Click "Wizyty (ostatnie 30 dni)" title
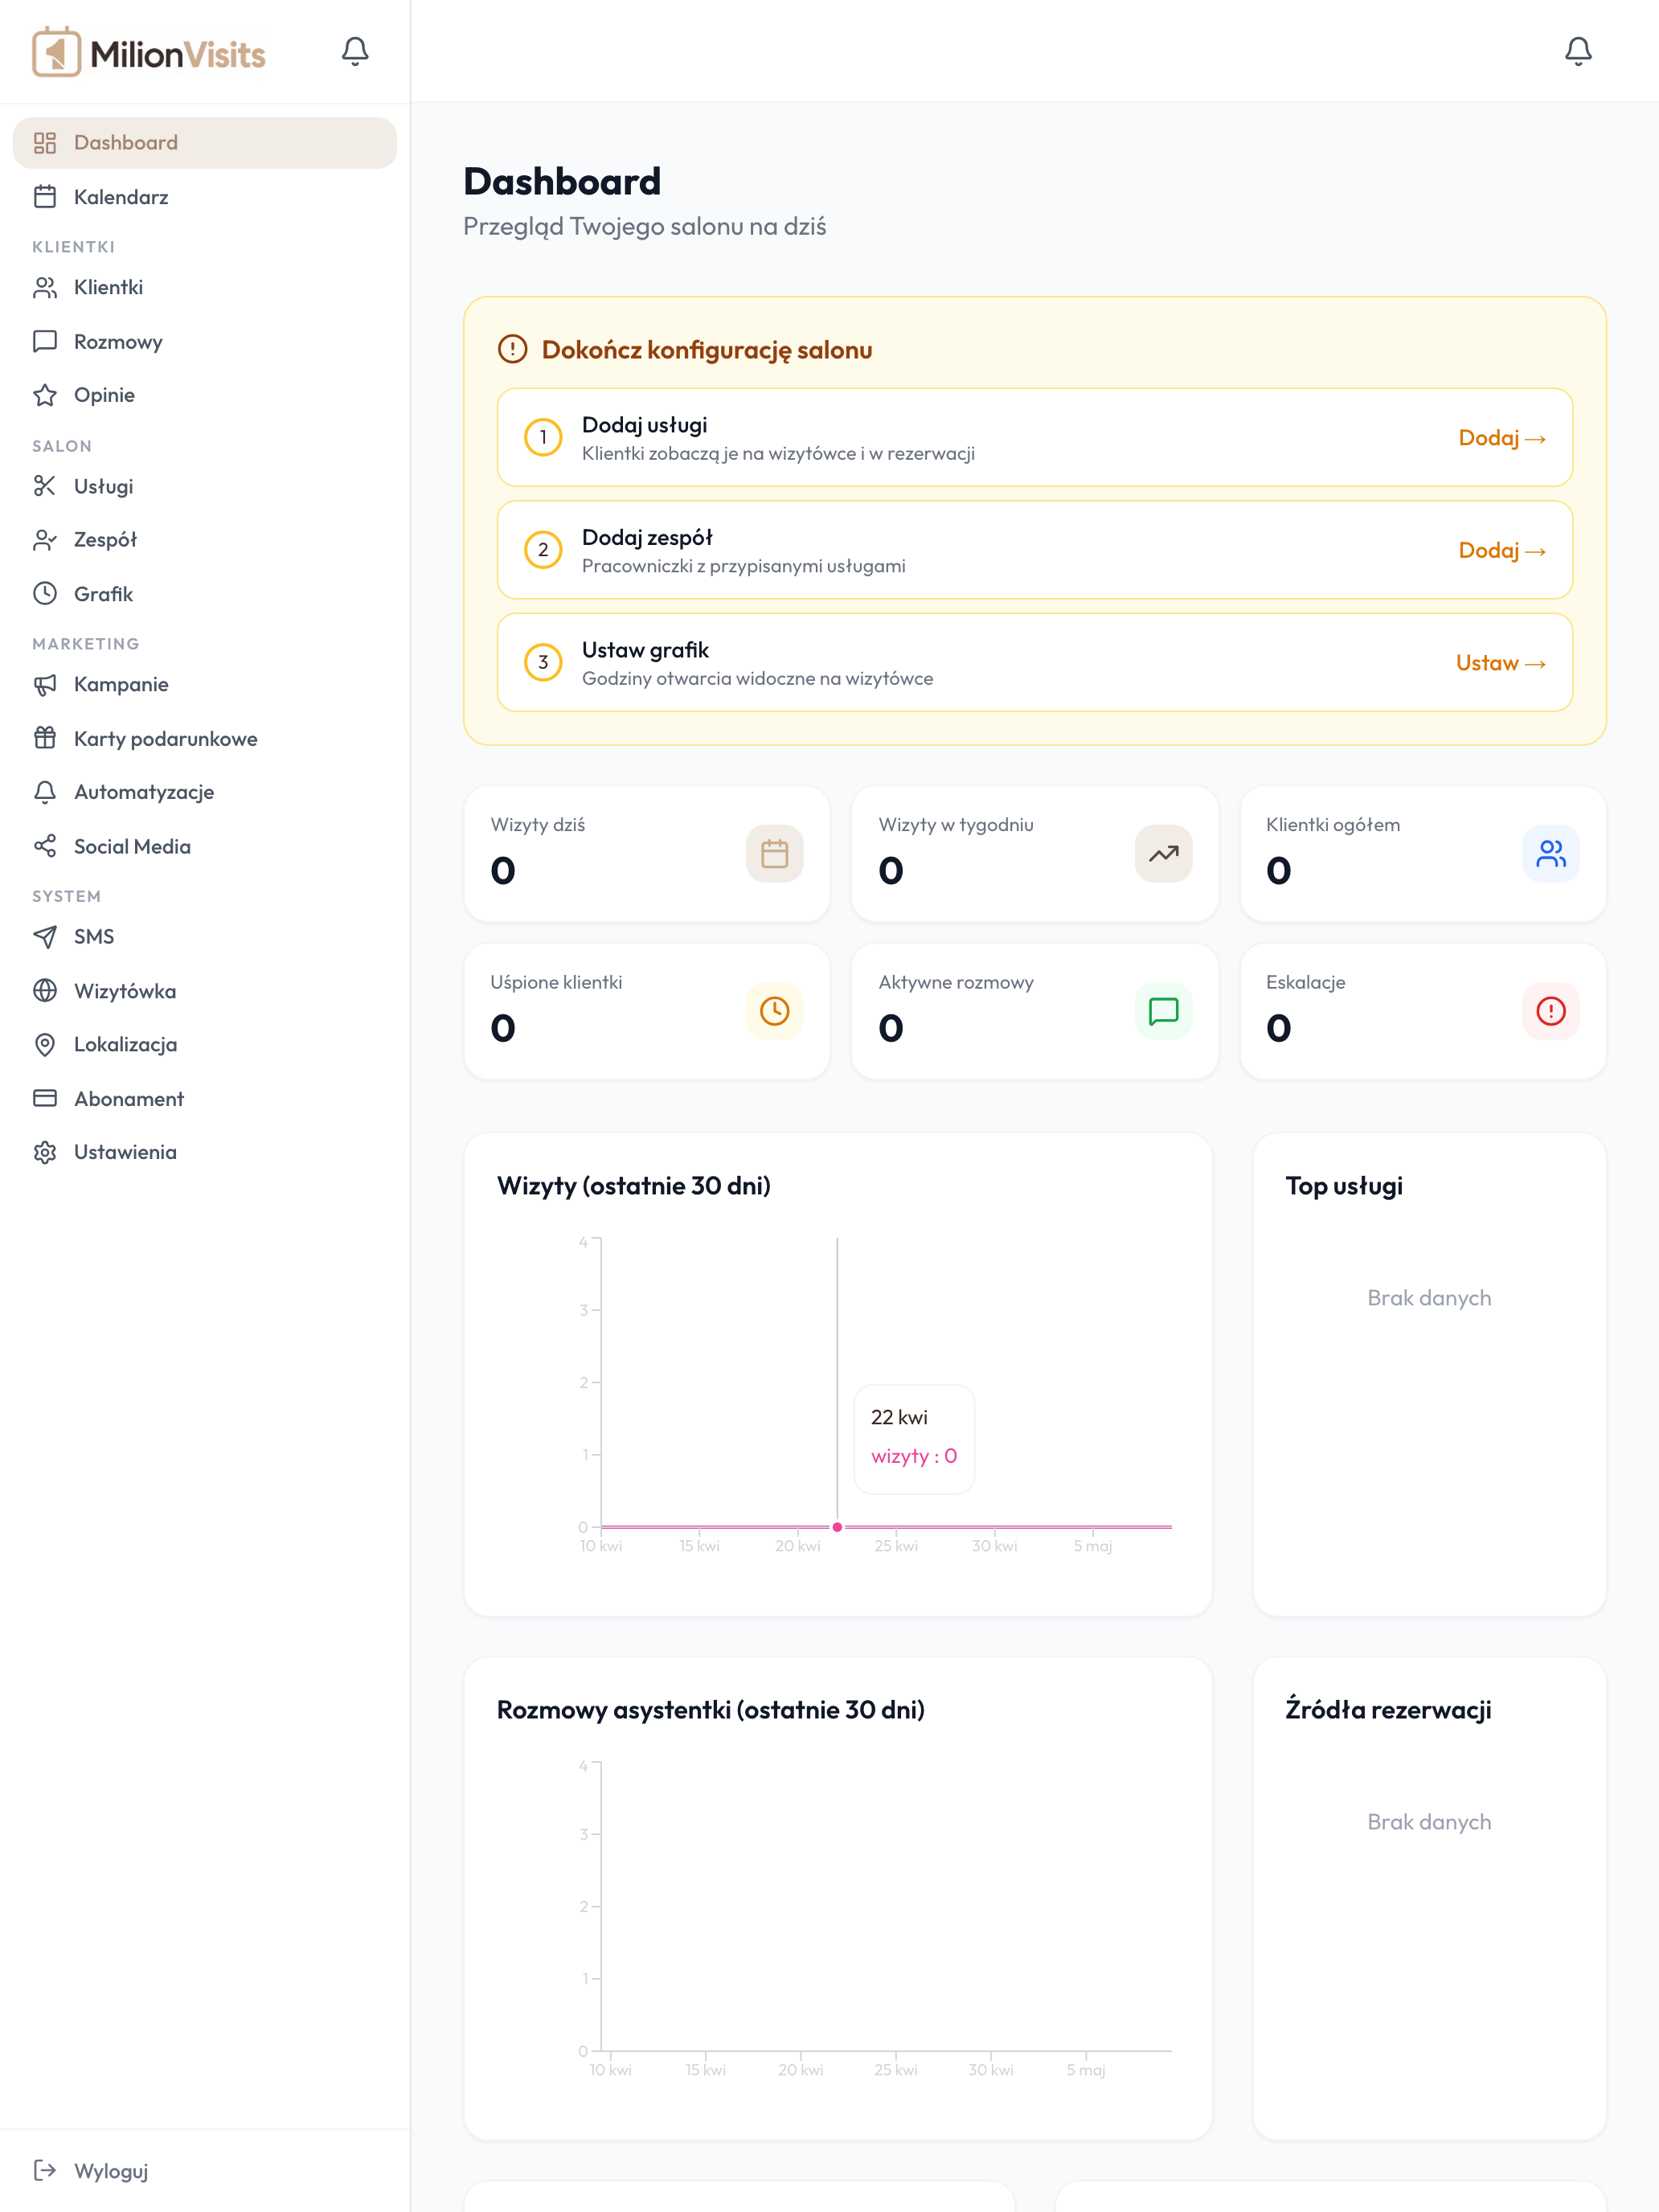This screenshot has height=2212, width=1659. (x=634, y=1186)
